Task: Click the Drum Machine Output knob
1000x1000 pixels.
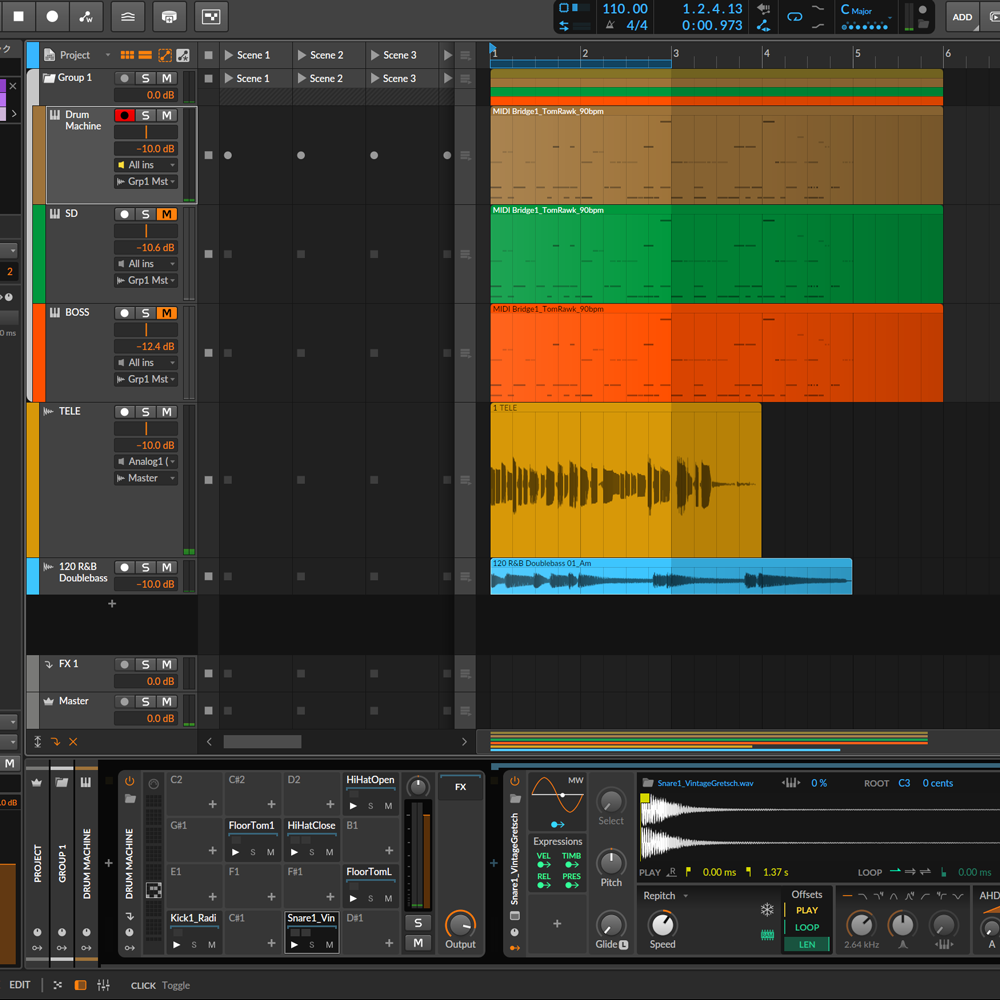Action: [460, 925]
